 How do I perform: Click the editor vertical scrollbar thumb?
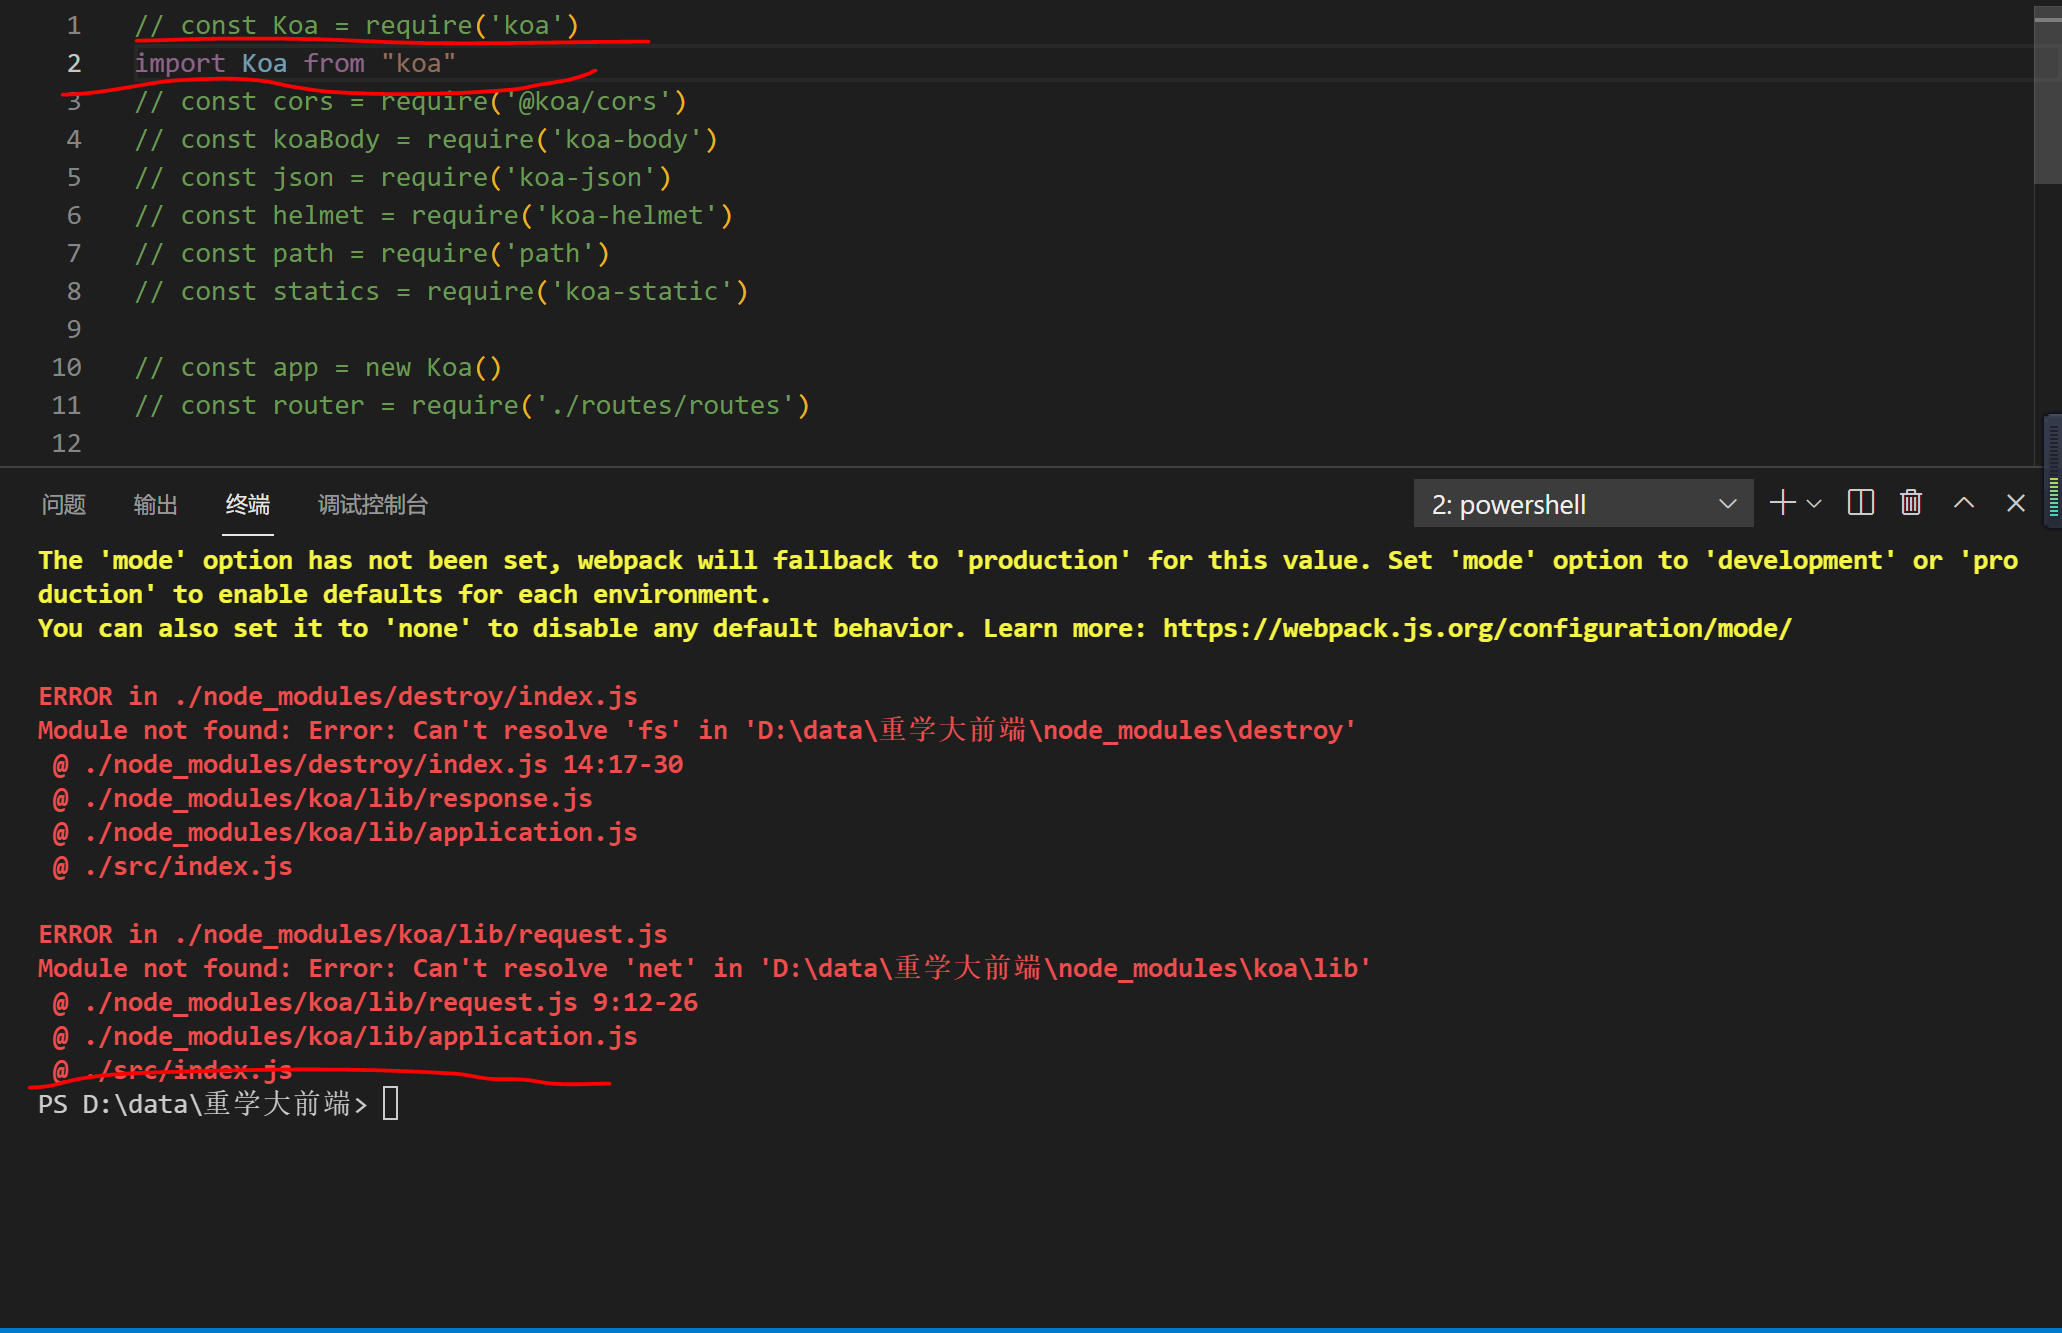pos(2047,95)
